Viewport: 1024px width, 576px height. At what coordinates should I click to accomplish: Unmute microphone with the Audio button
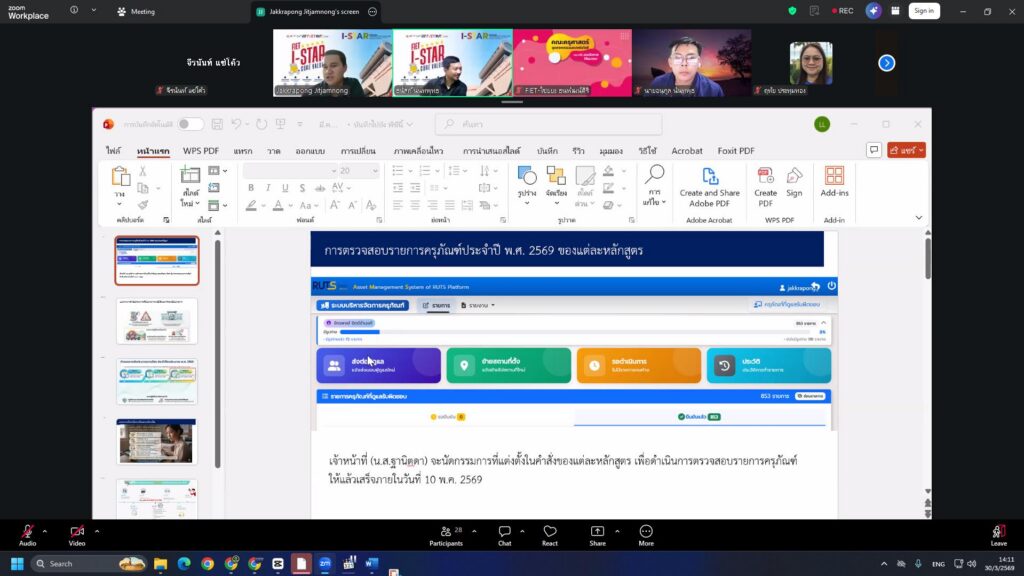click(x=27, y=531)
